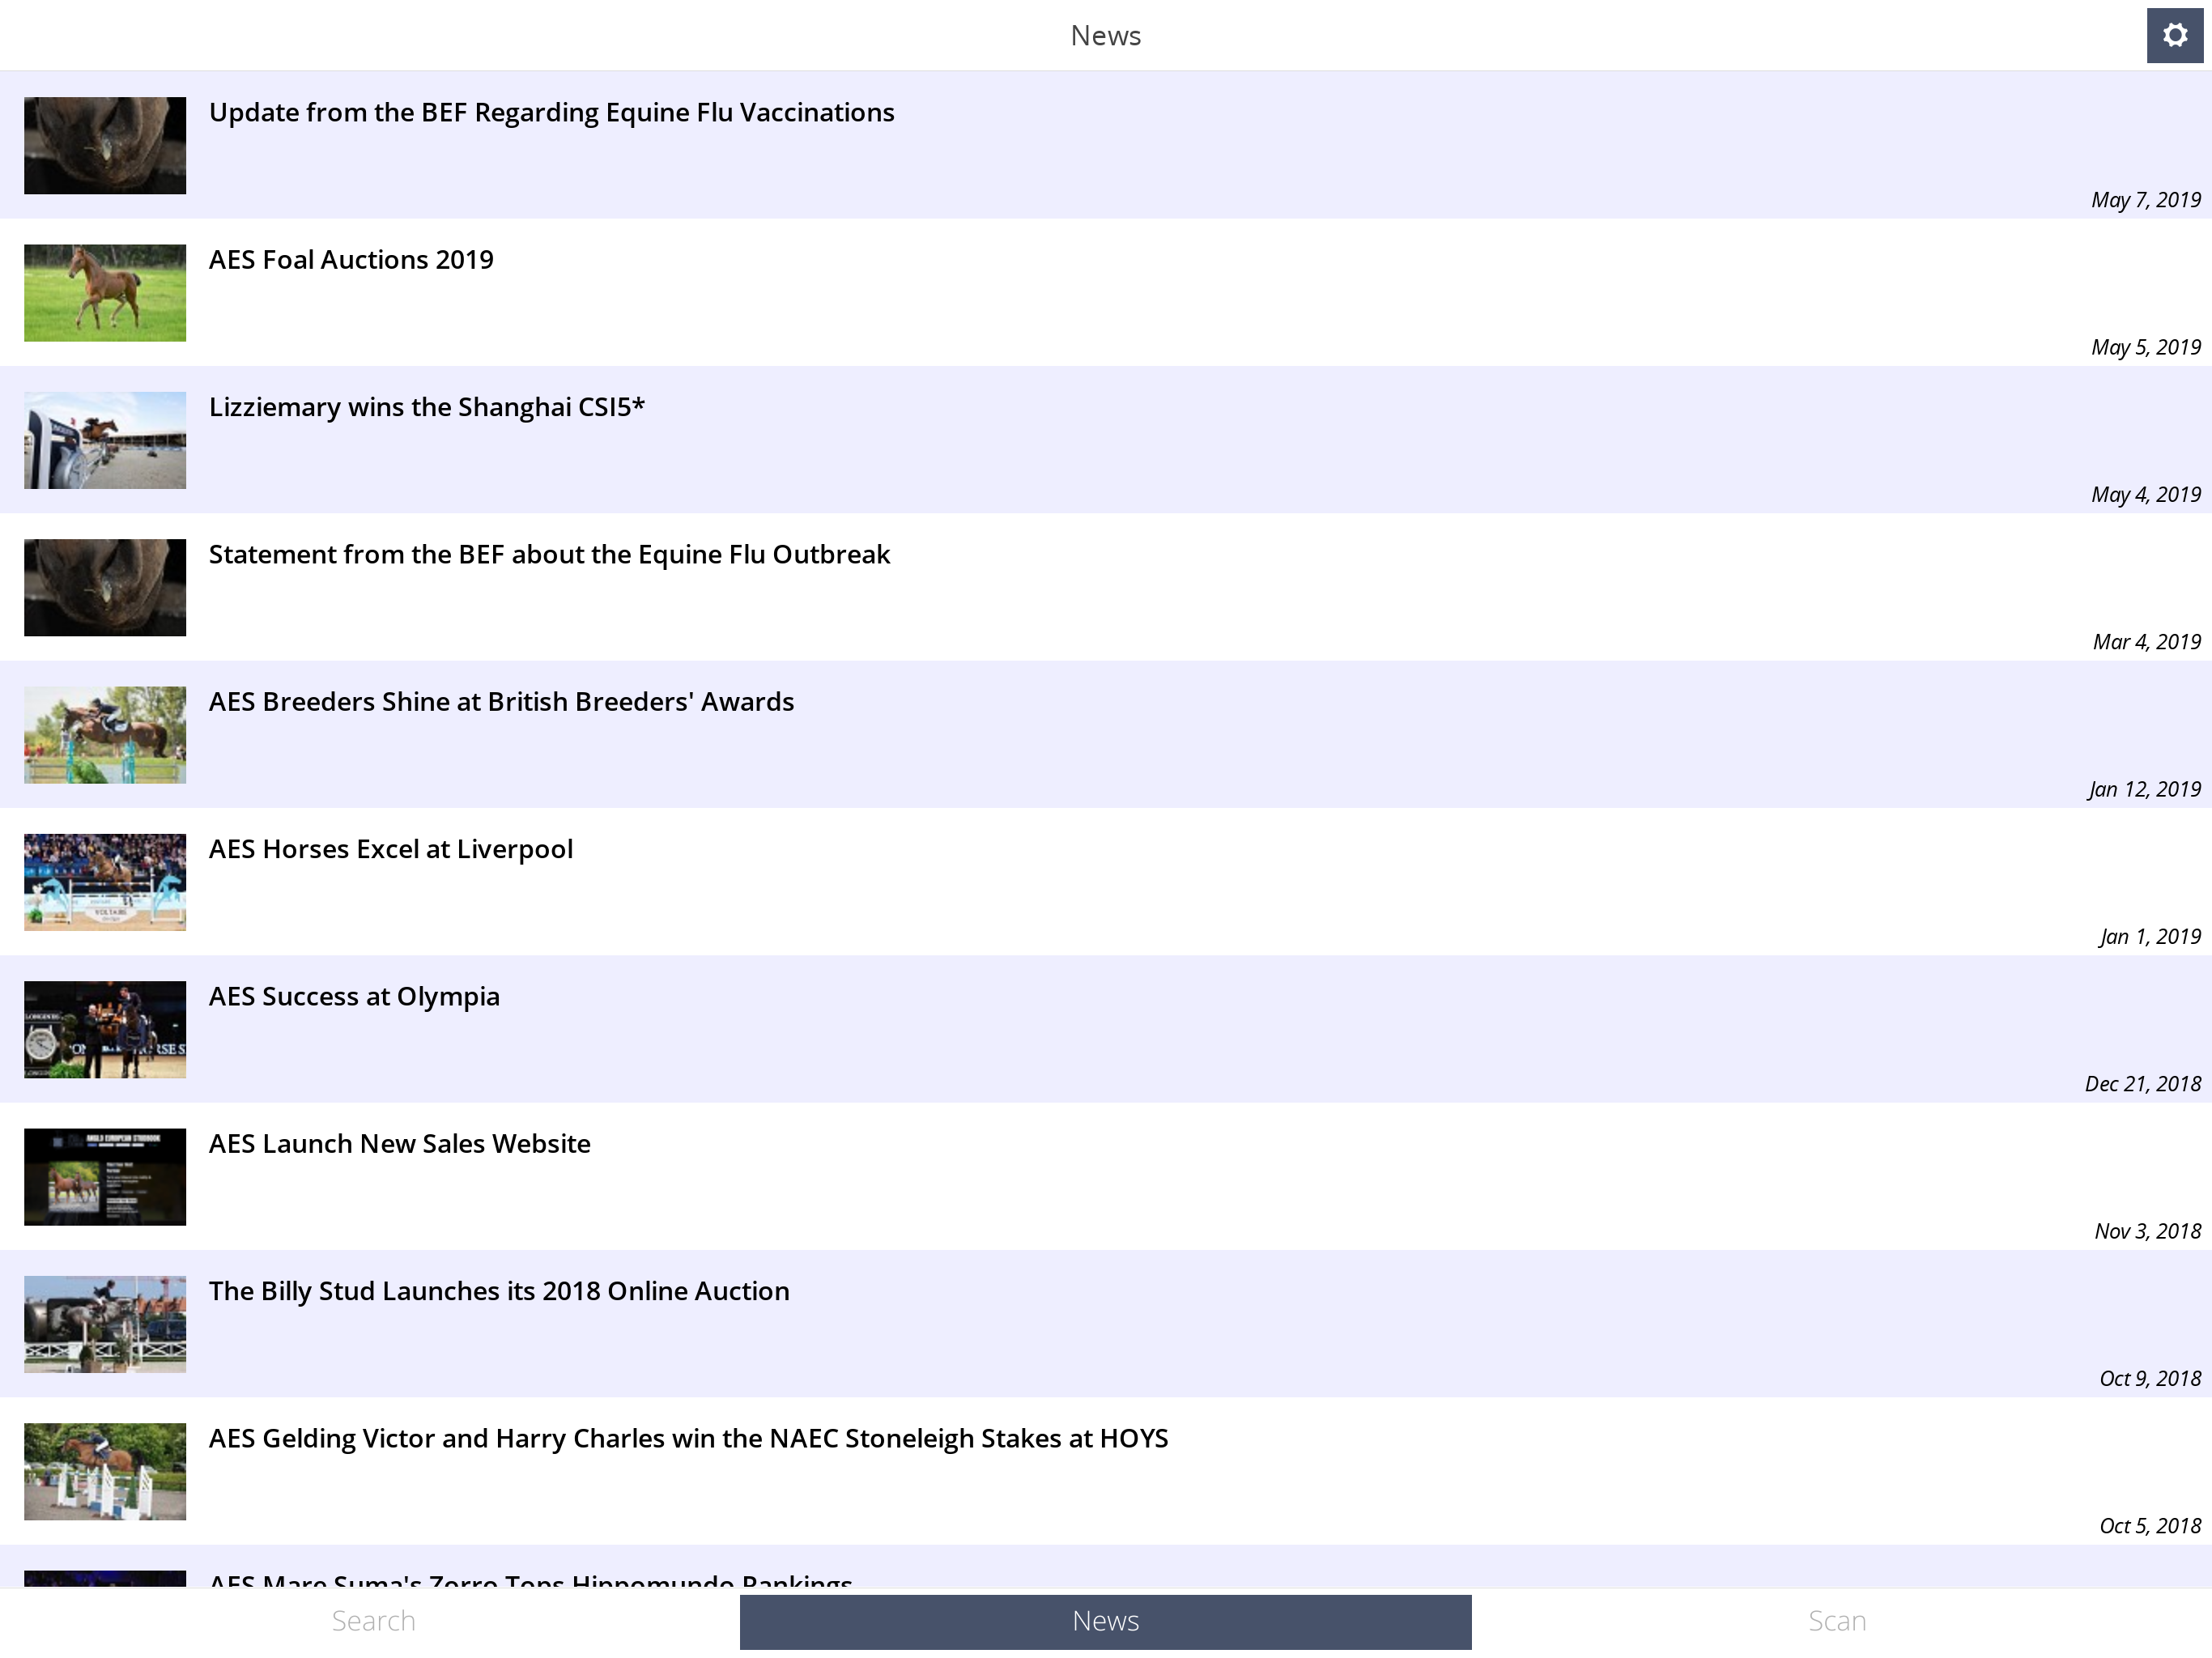Open 'AES Breeders Shine at British Breeders' Awards'

coord(1106,735)
